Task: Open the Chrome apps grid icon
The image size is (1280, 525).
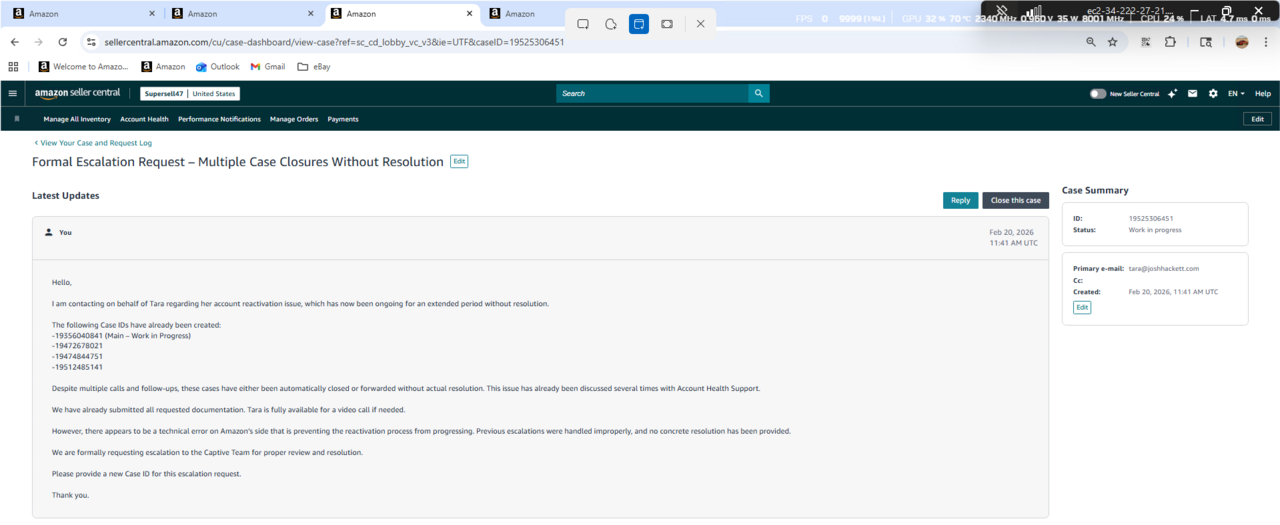Action: [13, 67]
